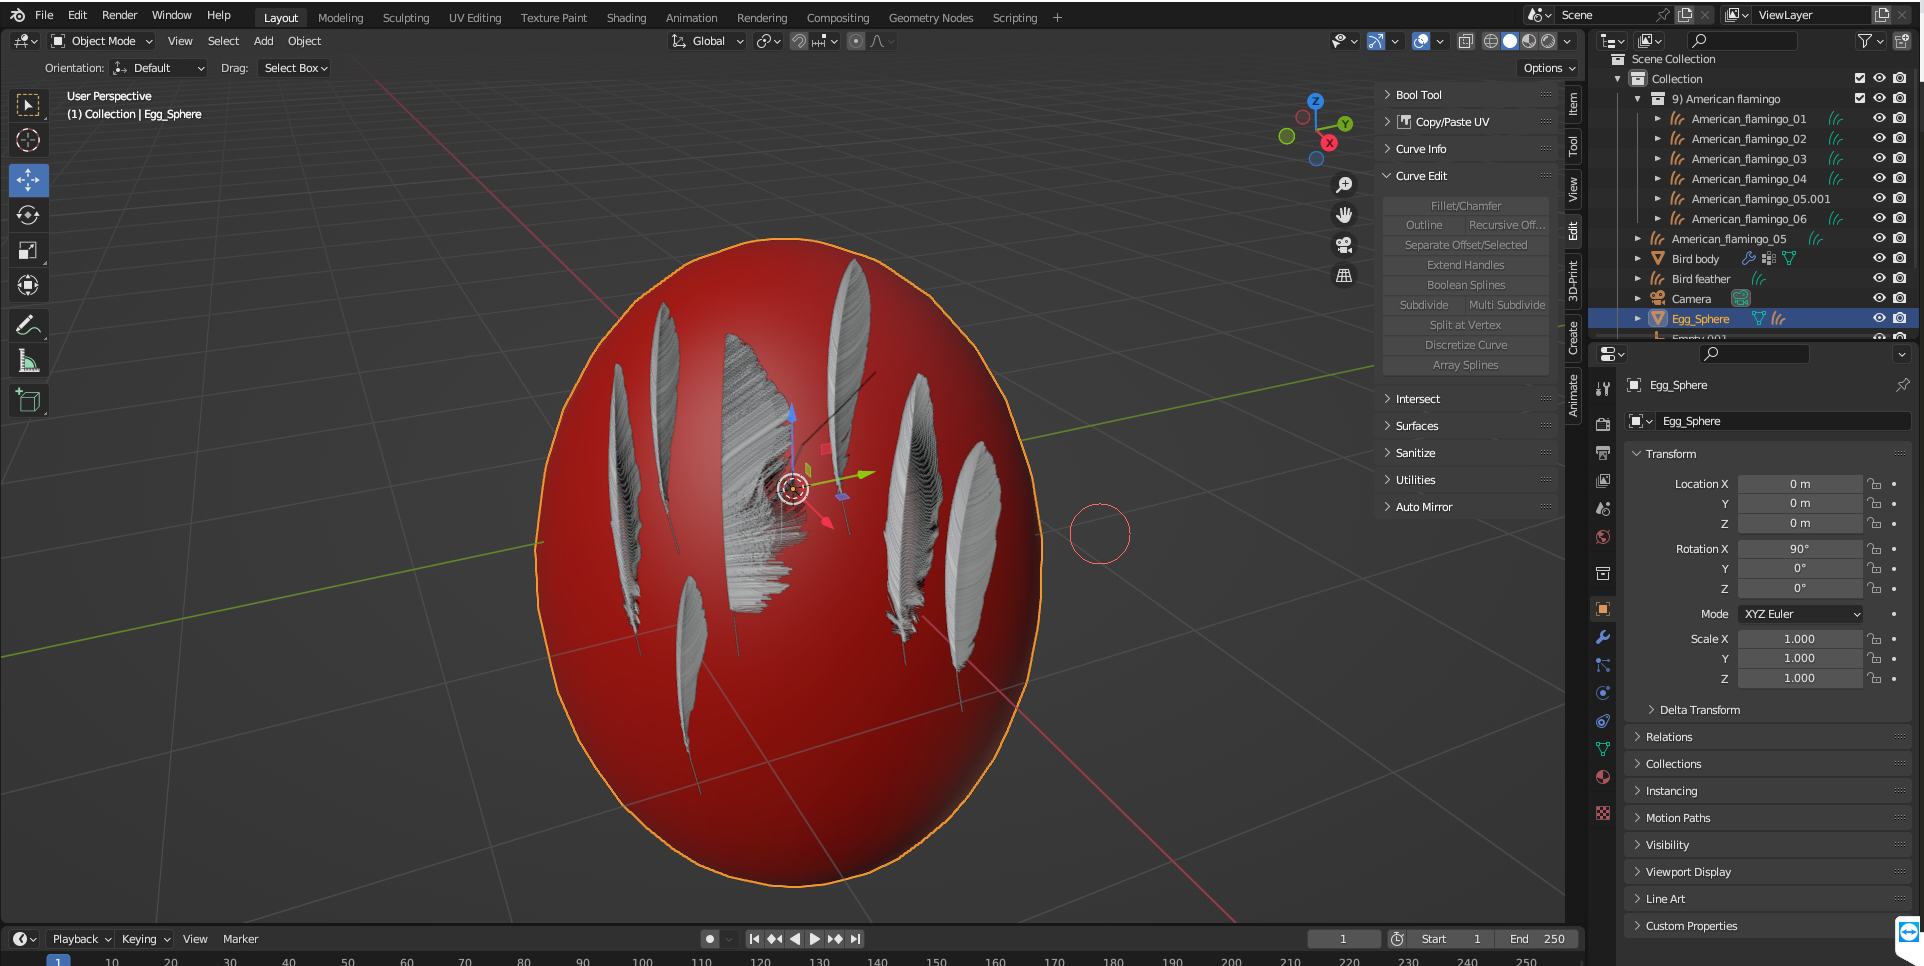Open the Particles properties tab icon
The height and width of the screenshot is (966, 1924).
pos(1603,665)
